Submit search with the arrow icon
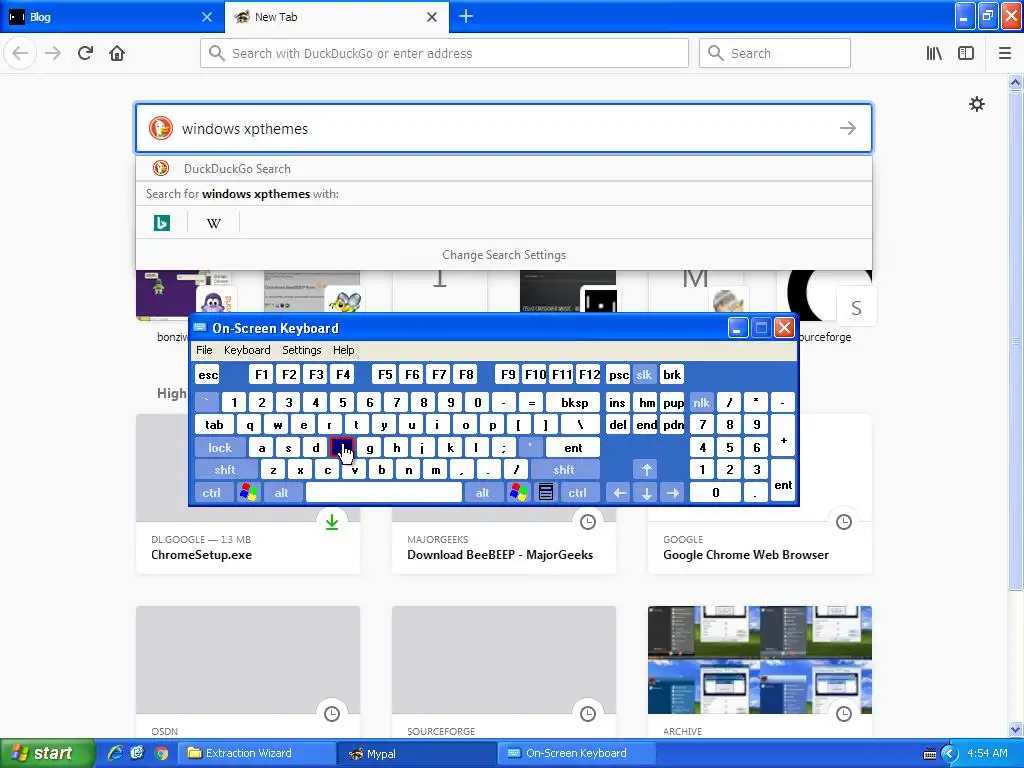Screen dimensions: 1024x768 [x=848, y=128]
